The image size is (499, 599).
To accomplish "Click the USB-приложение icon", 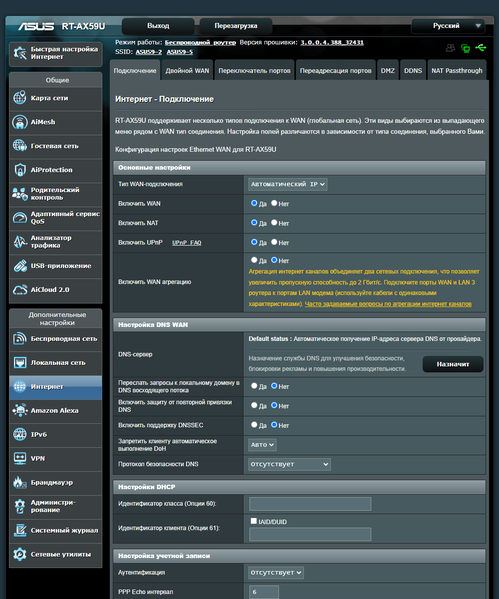I will [x=19, y=266].
